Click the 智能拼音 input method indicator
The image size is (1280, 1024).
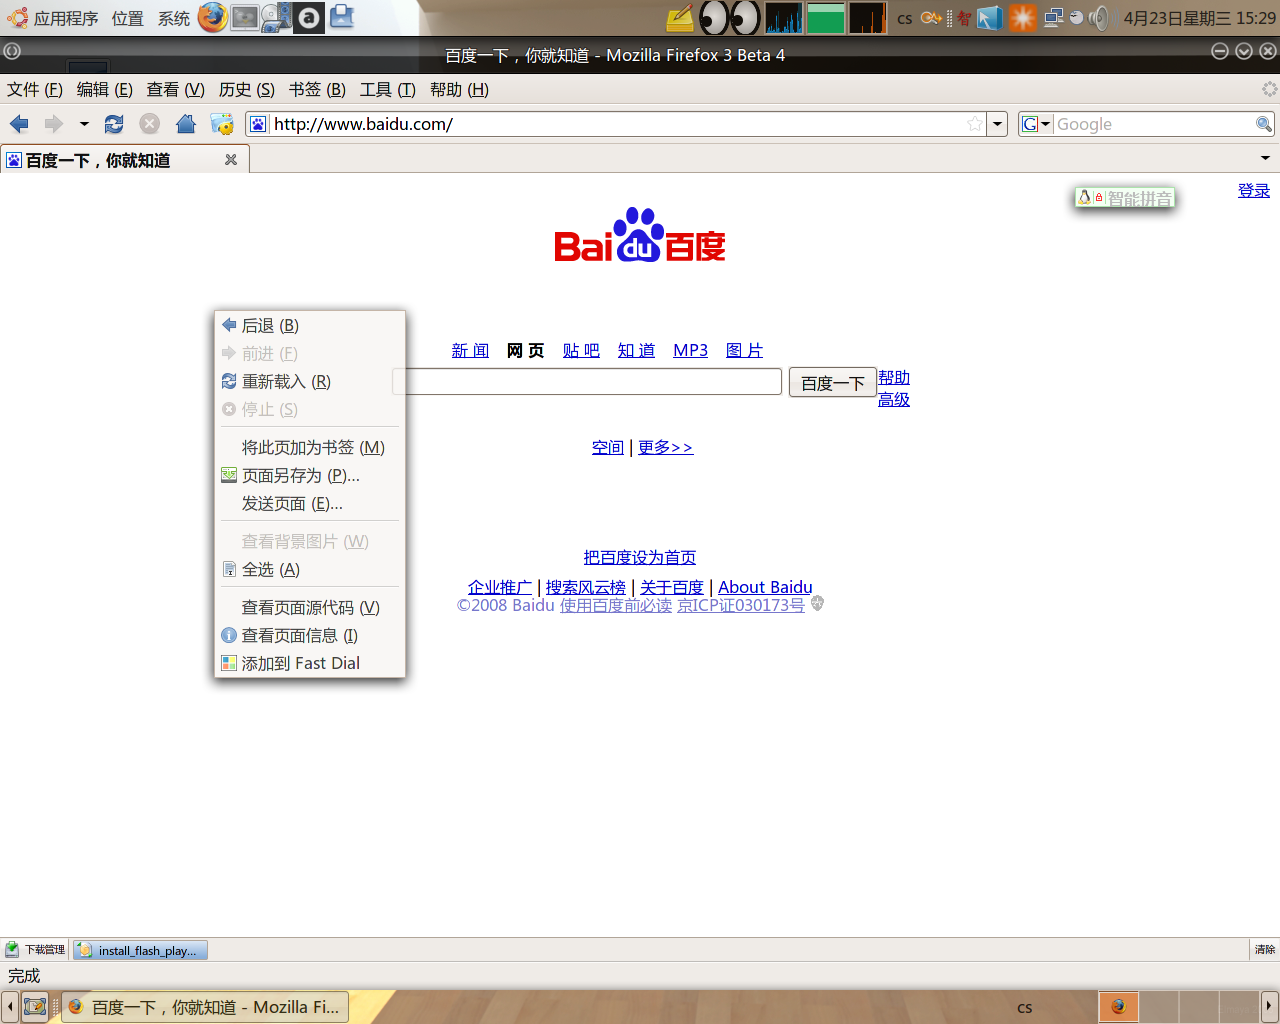point(1125,198)
